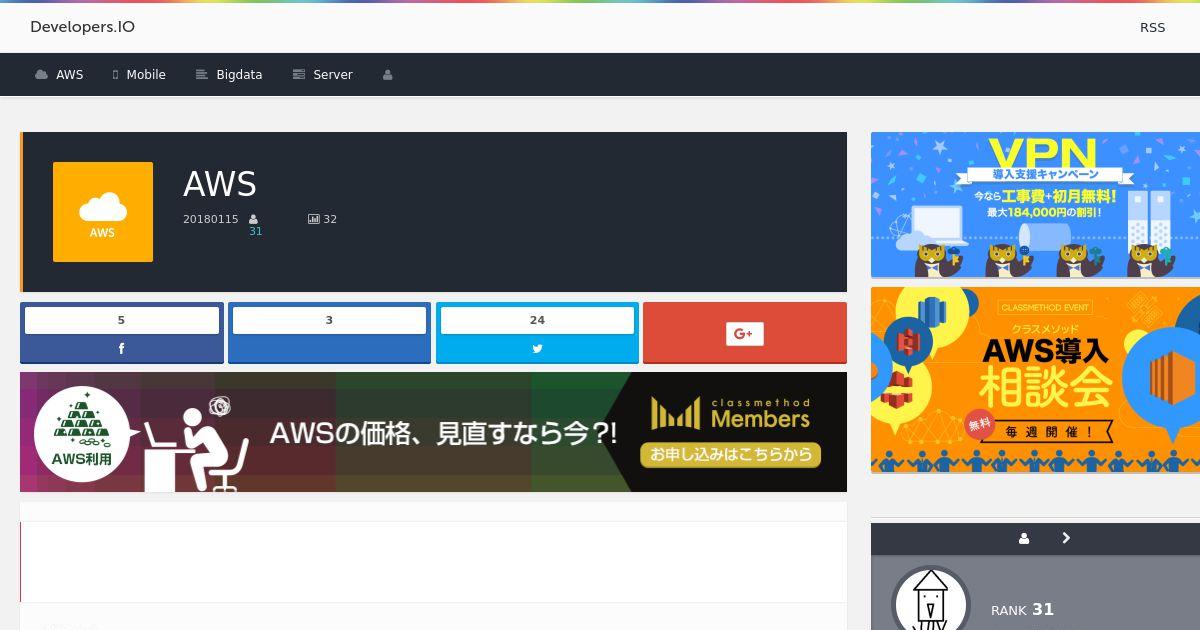Screen dimensions: 1200x630
Task: Share on Facebook button with count 5
Action: coord(122,333)
